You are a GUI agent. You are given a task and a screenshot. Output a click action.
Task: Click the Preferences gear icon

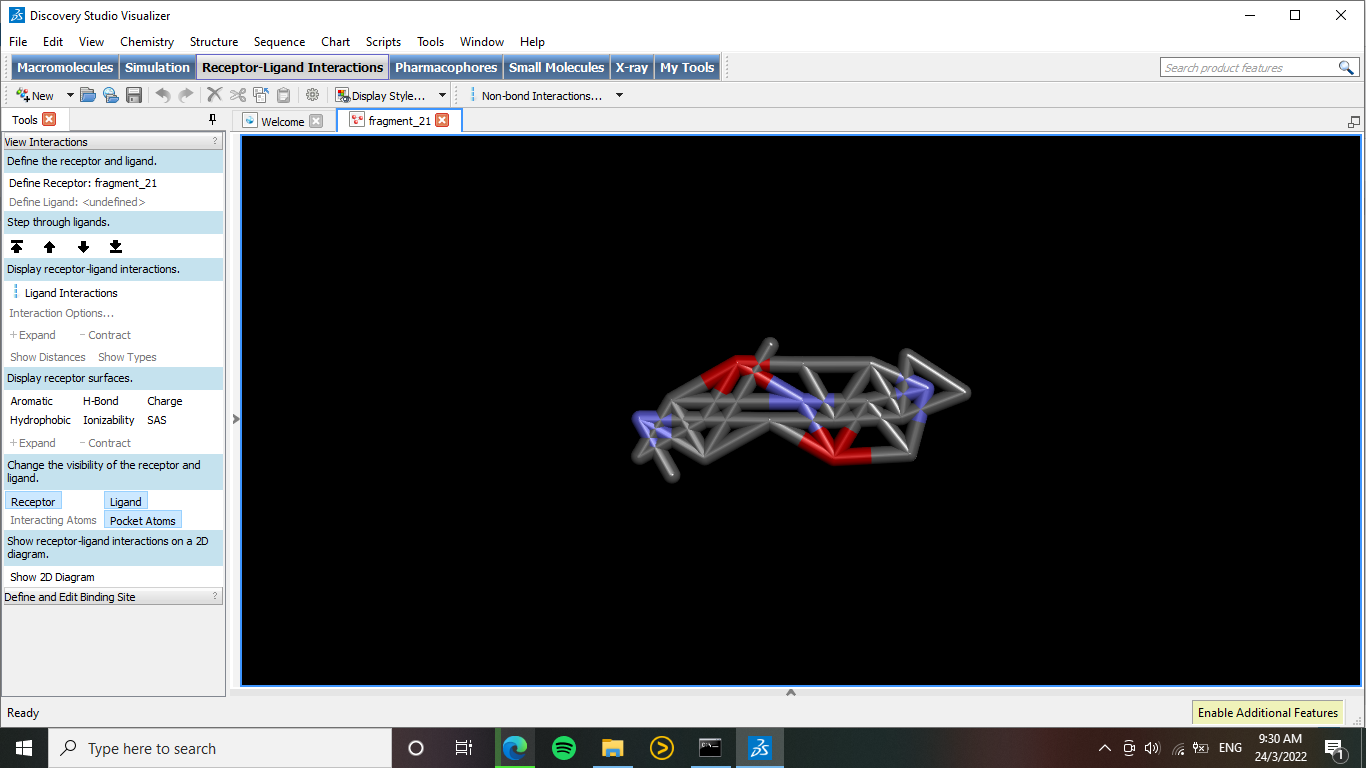click(x=312, y=95)
